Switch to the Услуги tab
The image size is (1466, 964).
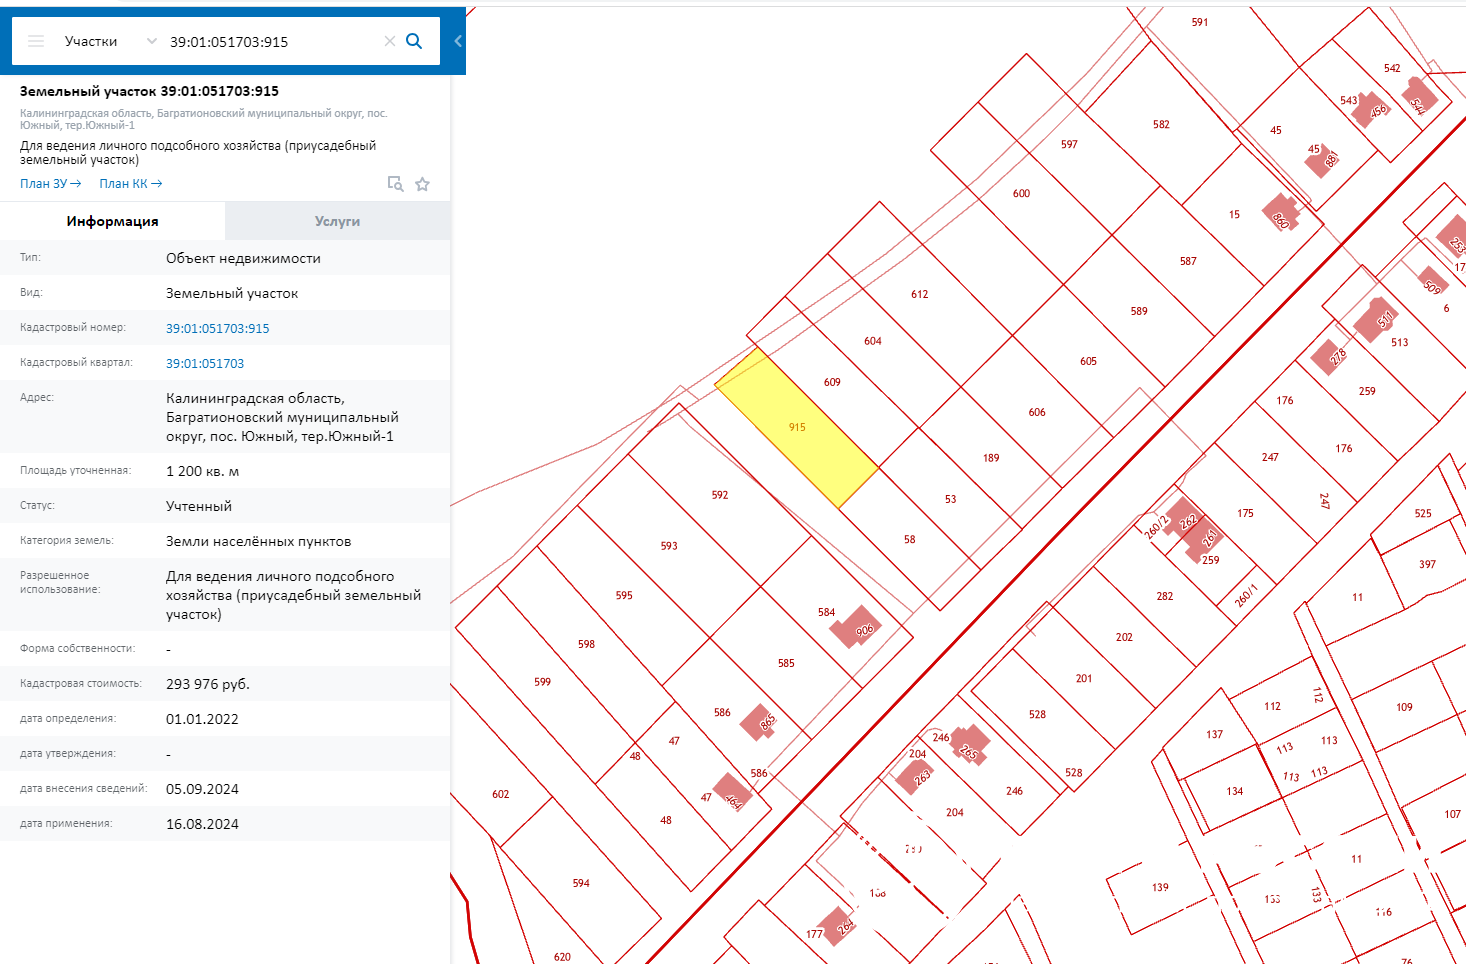337,221
